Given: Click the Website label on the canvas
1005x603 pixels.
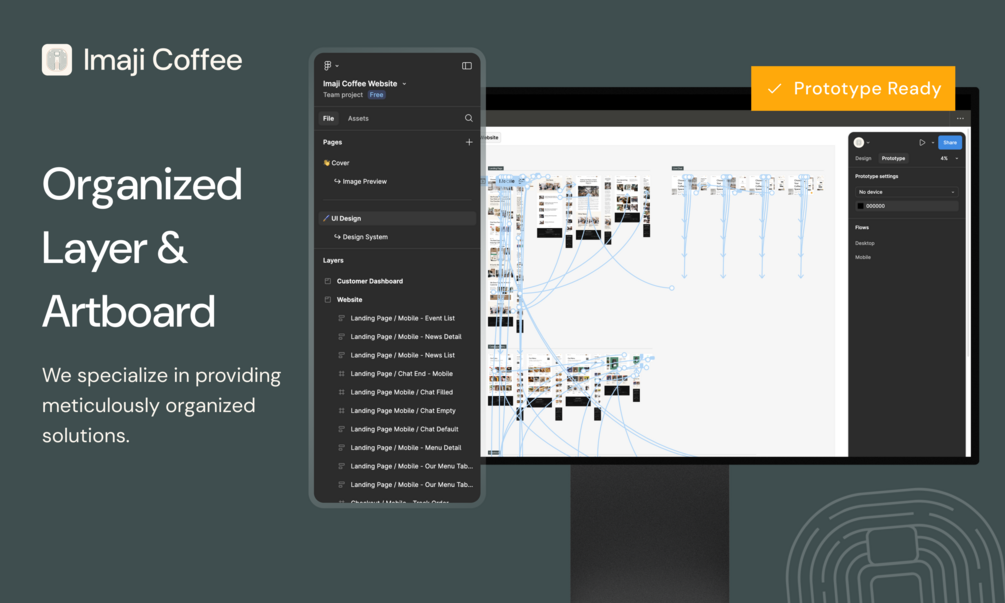Looking at the screenshot, I should pyautogui.click(x=490, y=138).
